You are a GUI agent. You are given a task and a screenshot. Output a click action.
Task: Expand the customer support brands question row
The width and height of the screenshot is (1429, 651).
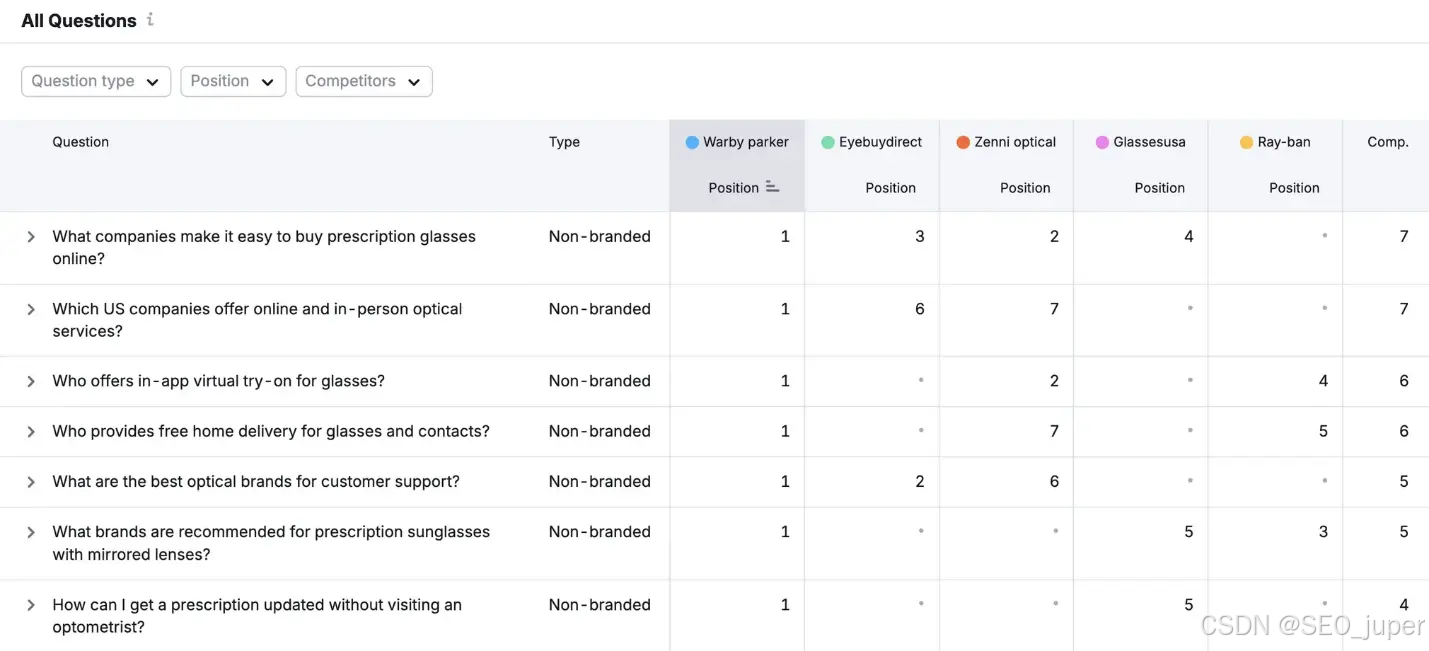click(x=31, y=482)
